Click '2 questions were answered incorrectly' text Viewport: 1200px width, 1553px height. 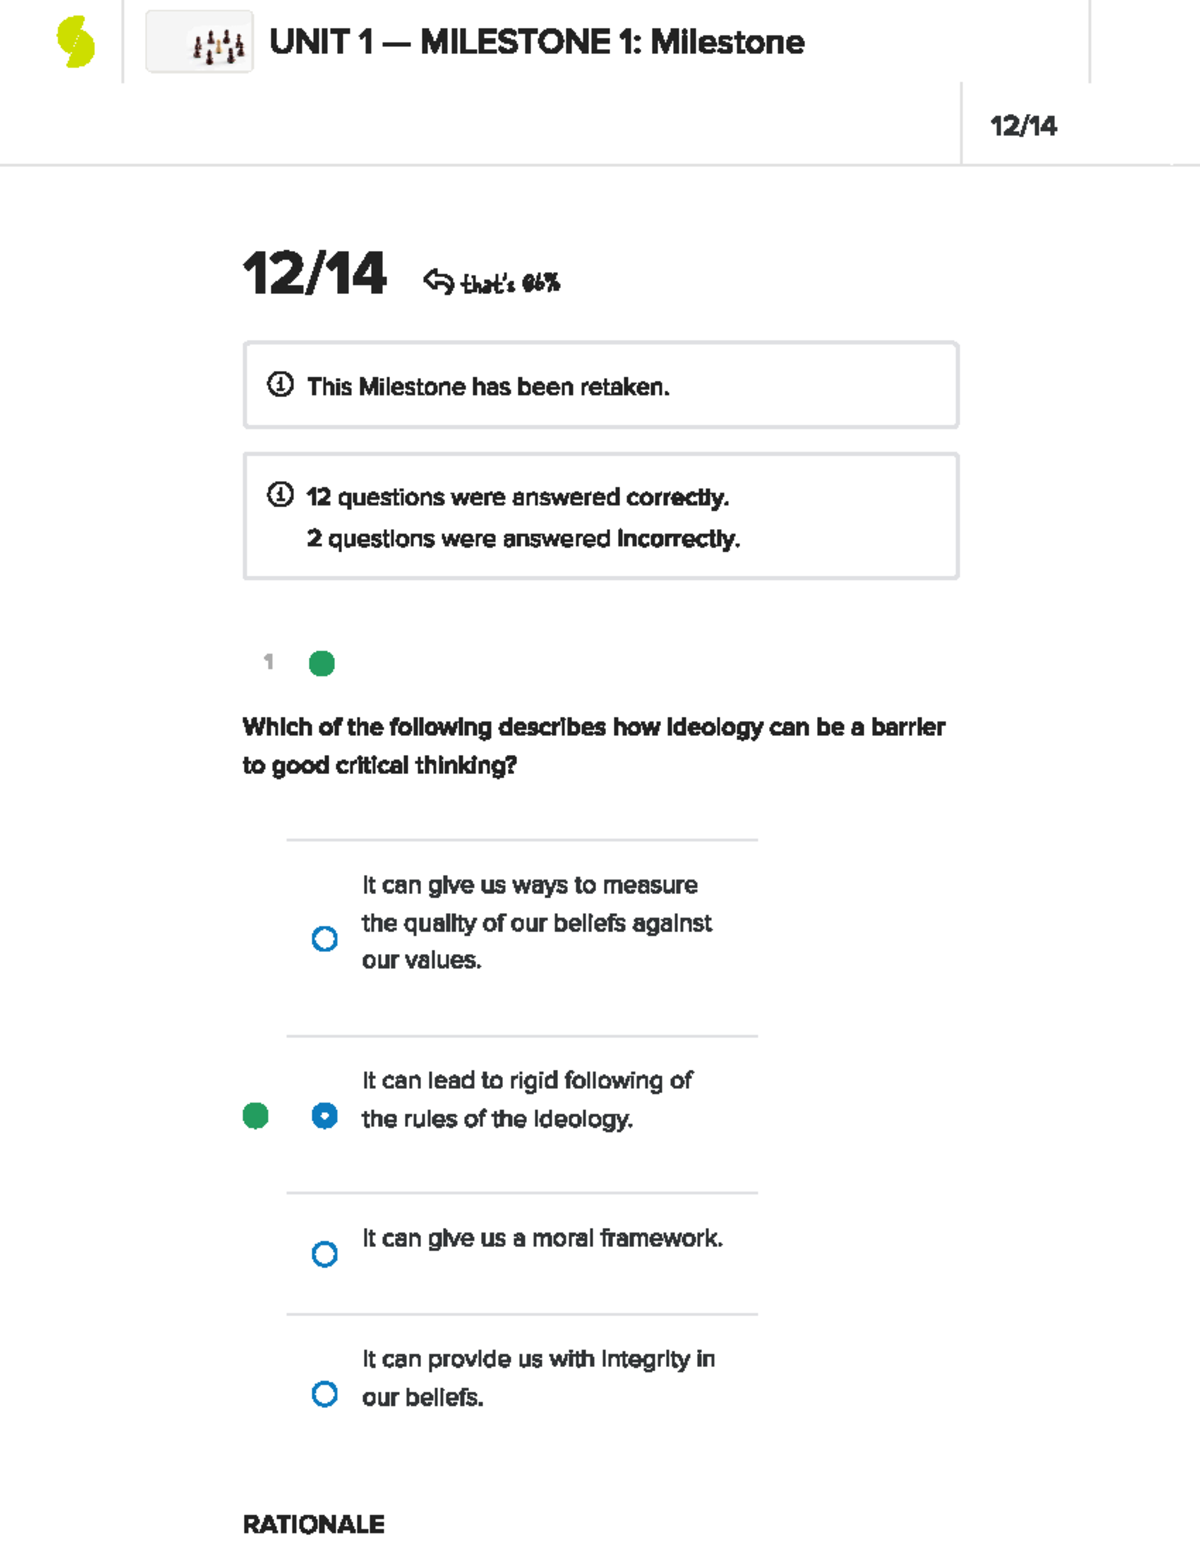523,539
